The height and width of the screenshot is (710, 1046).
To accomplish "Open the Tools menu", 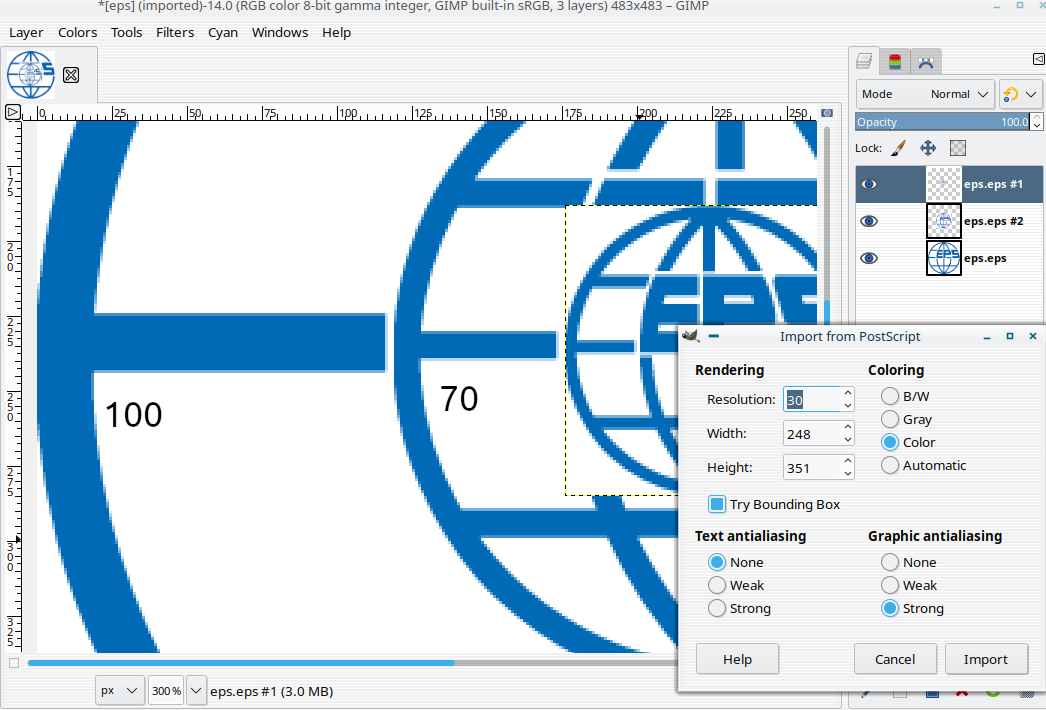I will click(126, 32).
